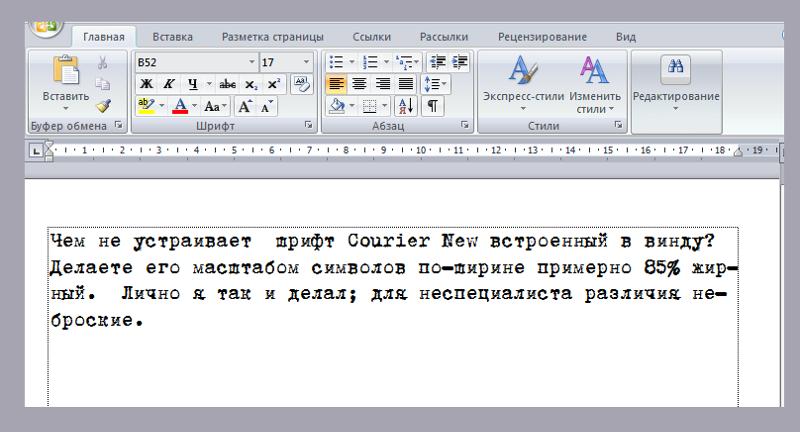Screen dimensions: 800x432
Task: Click the borders icon
Action: (369, 107)
